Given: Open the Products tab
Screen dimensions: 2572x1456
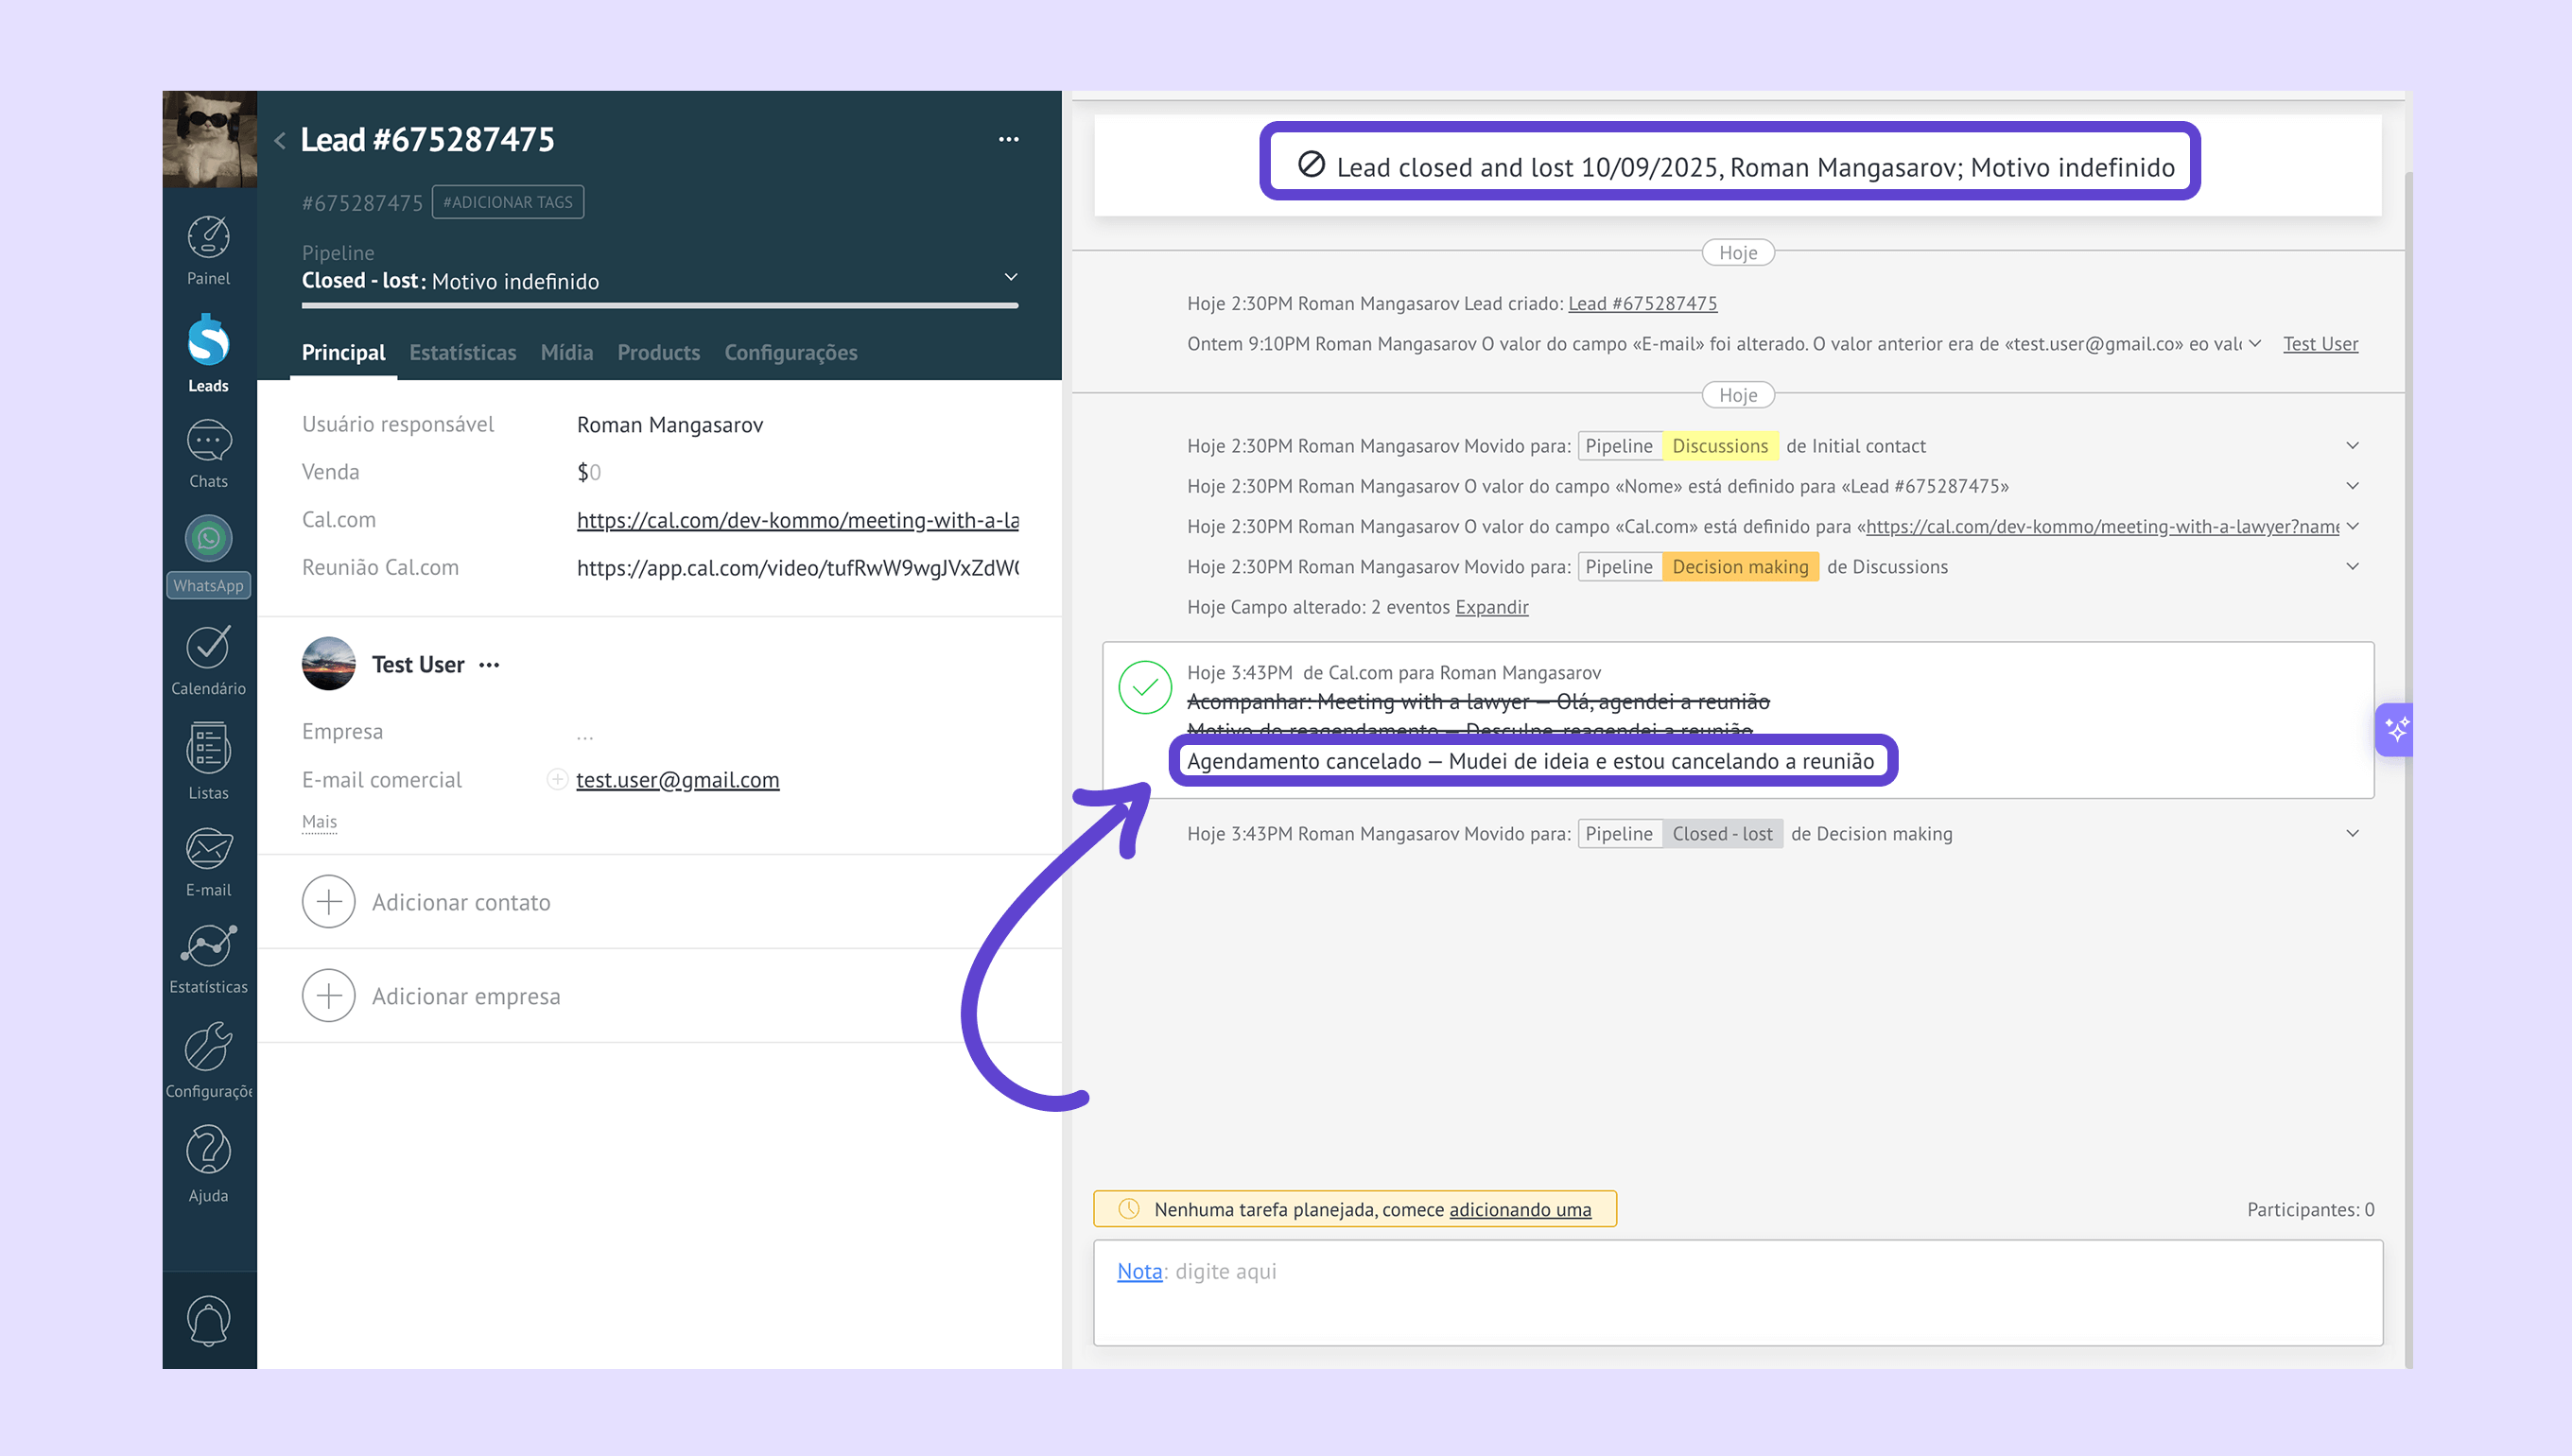Looking at the screenshot, I should (x=658, y=352).
